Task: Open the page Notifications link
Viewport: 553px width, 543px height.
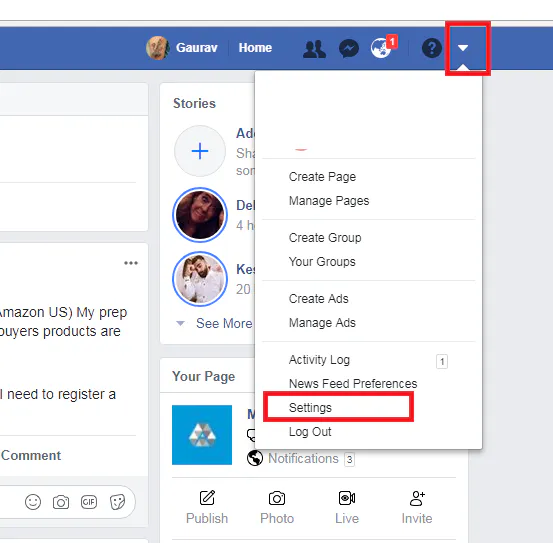Action: coord(303,458)
